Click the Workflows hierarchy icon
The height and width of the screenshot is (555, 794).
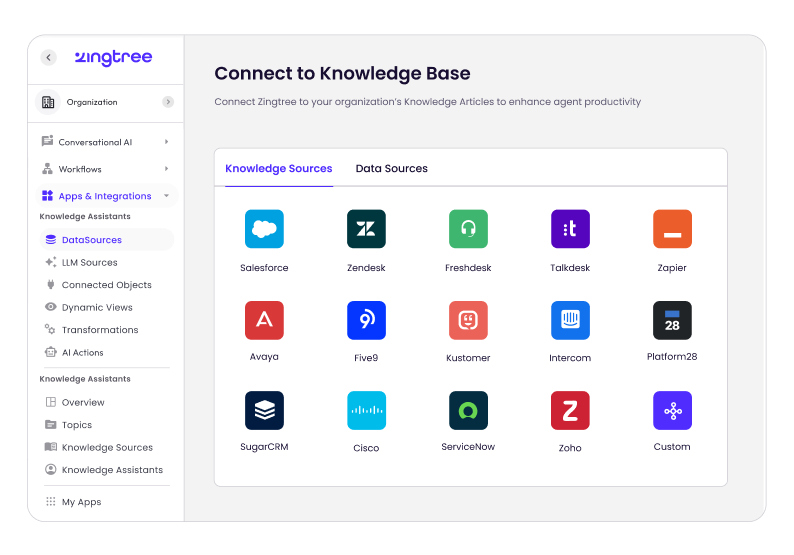tap(47, 169)
